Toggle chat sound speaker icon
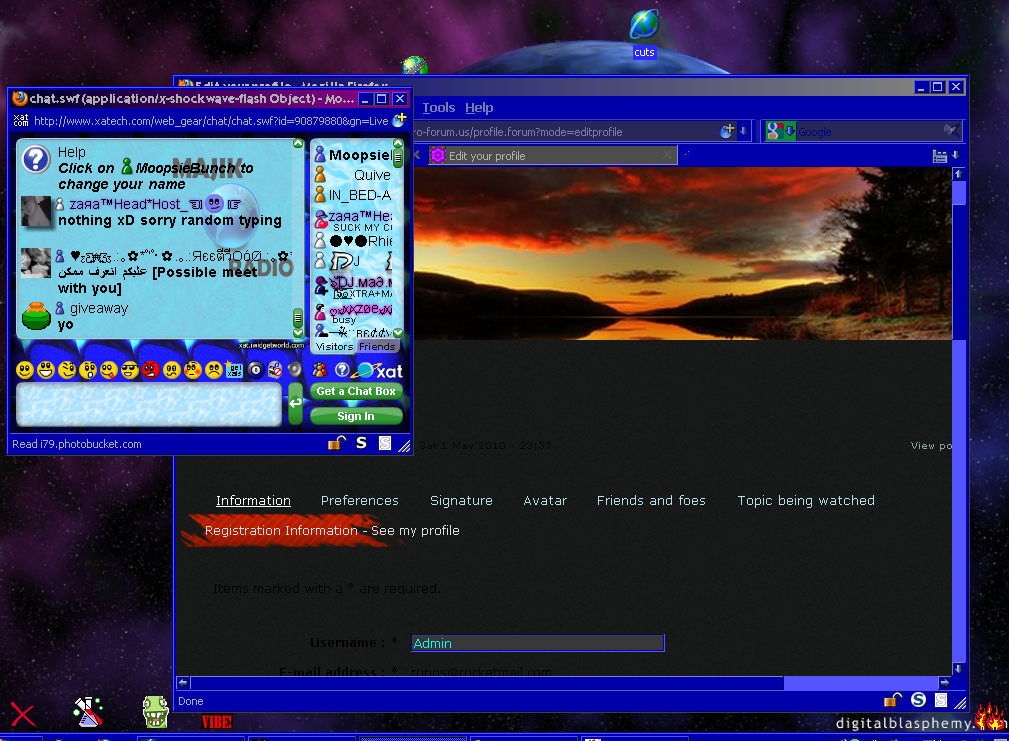The height and width of the screenshot is (741, 1009). tap(295, 370)
